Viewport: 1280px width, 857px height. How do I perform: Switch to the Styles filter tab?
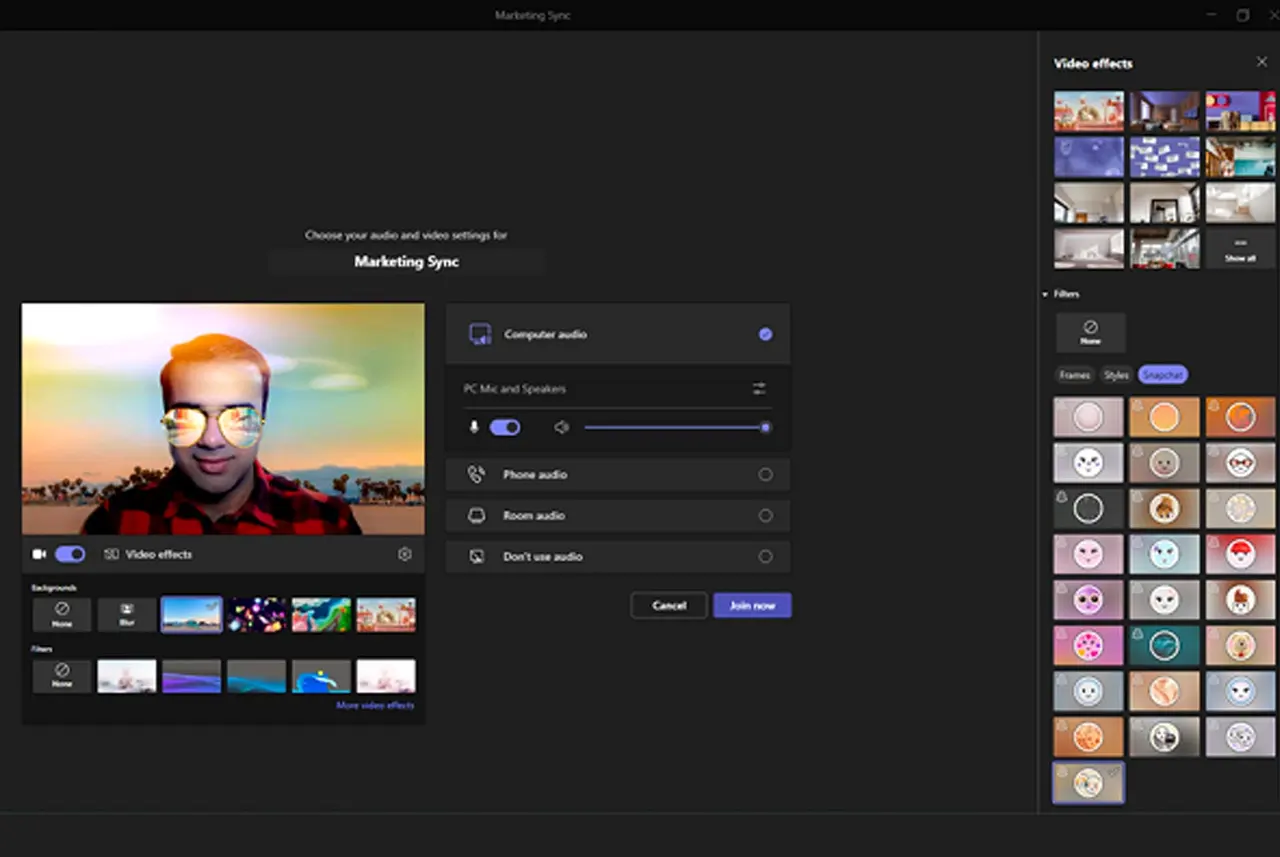point(1116,375)
